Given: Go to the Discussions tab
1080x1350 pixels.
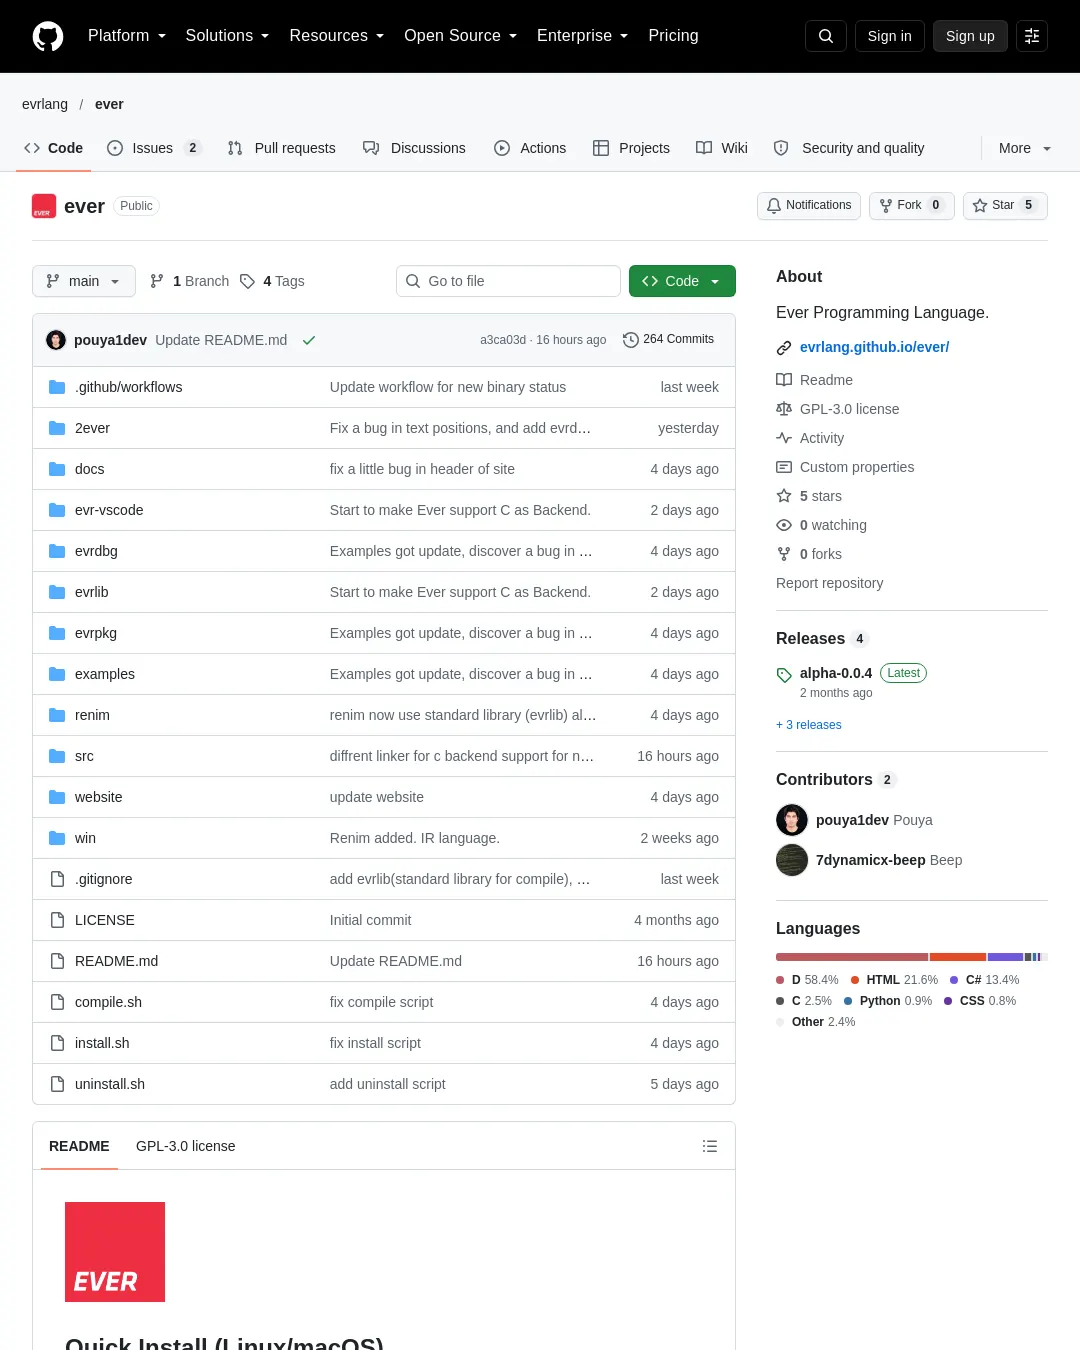Looking at the screenshot, I should click(414, 148).
